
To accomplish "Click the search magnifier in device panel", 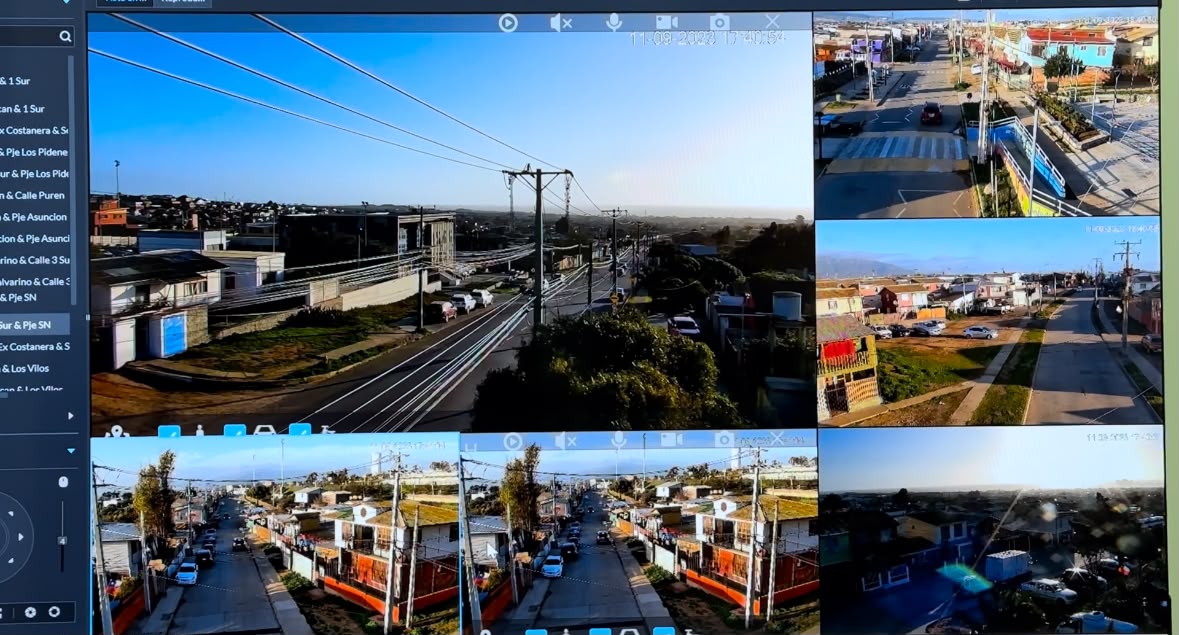I will coord(65,36).
